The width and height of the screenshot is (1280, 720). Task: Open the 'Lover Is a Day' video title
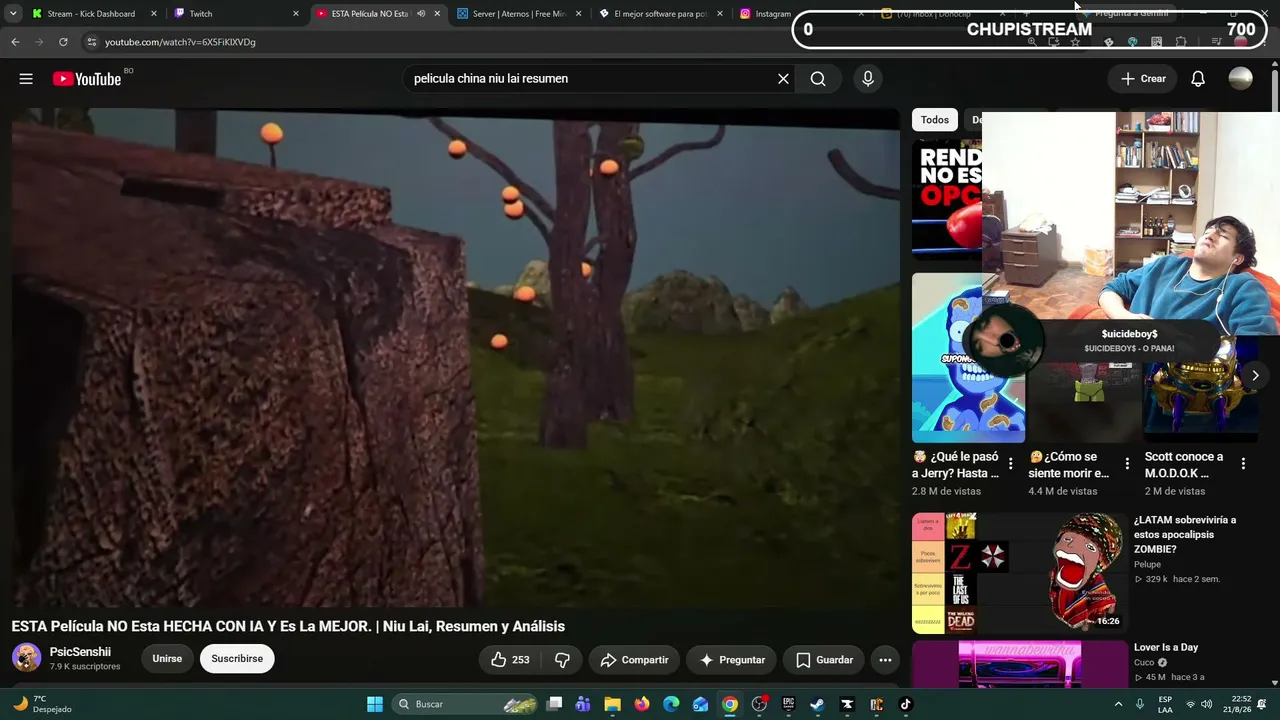click(x=1166, y=647)
